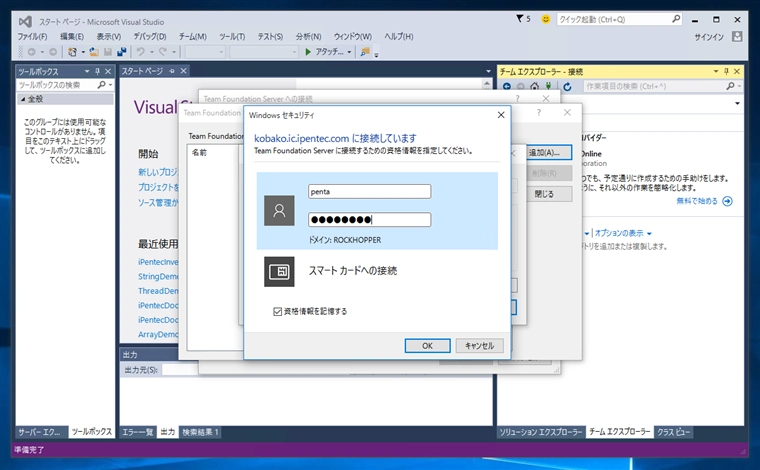The height and width of the screenshot is (470, 760).
Task: Select スマート カードへの接続 option
Action: [x=353, y=271]
